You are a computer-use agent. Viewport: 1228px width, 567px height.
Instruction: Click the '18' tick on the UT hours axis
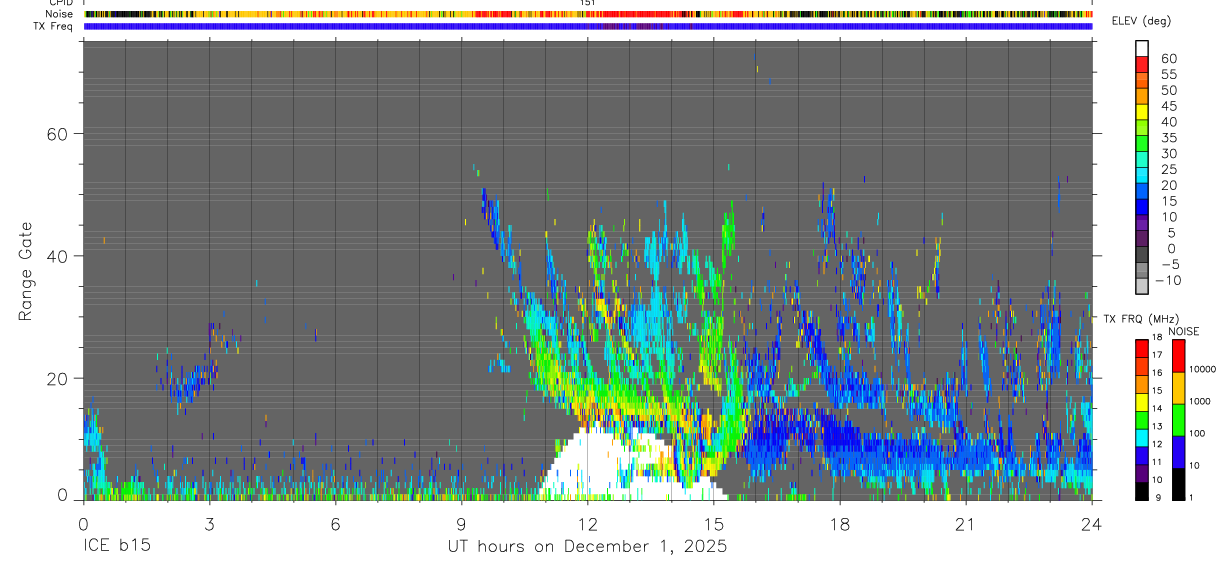coord(840,524)
